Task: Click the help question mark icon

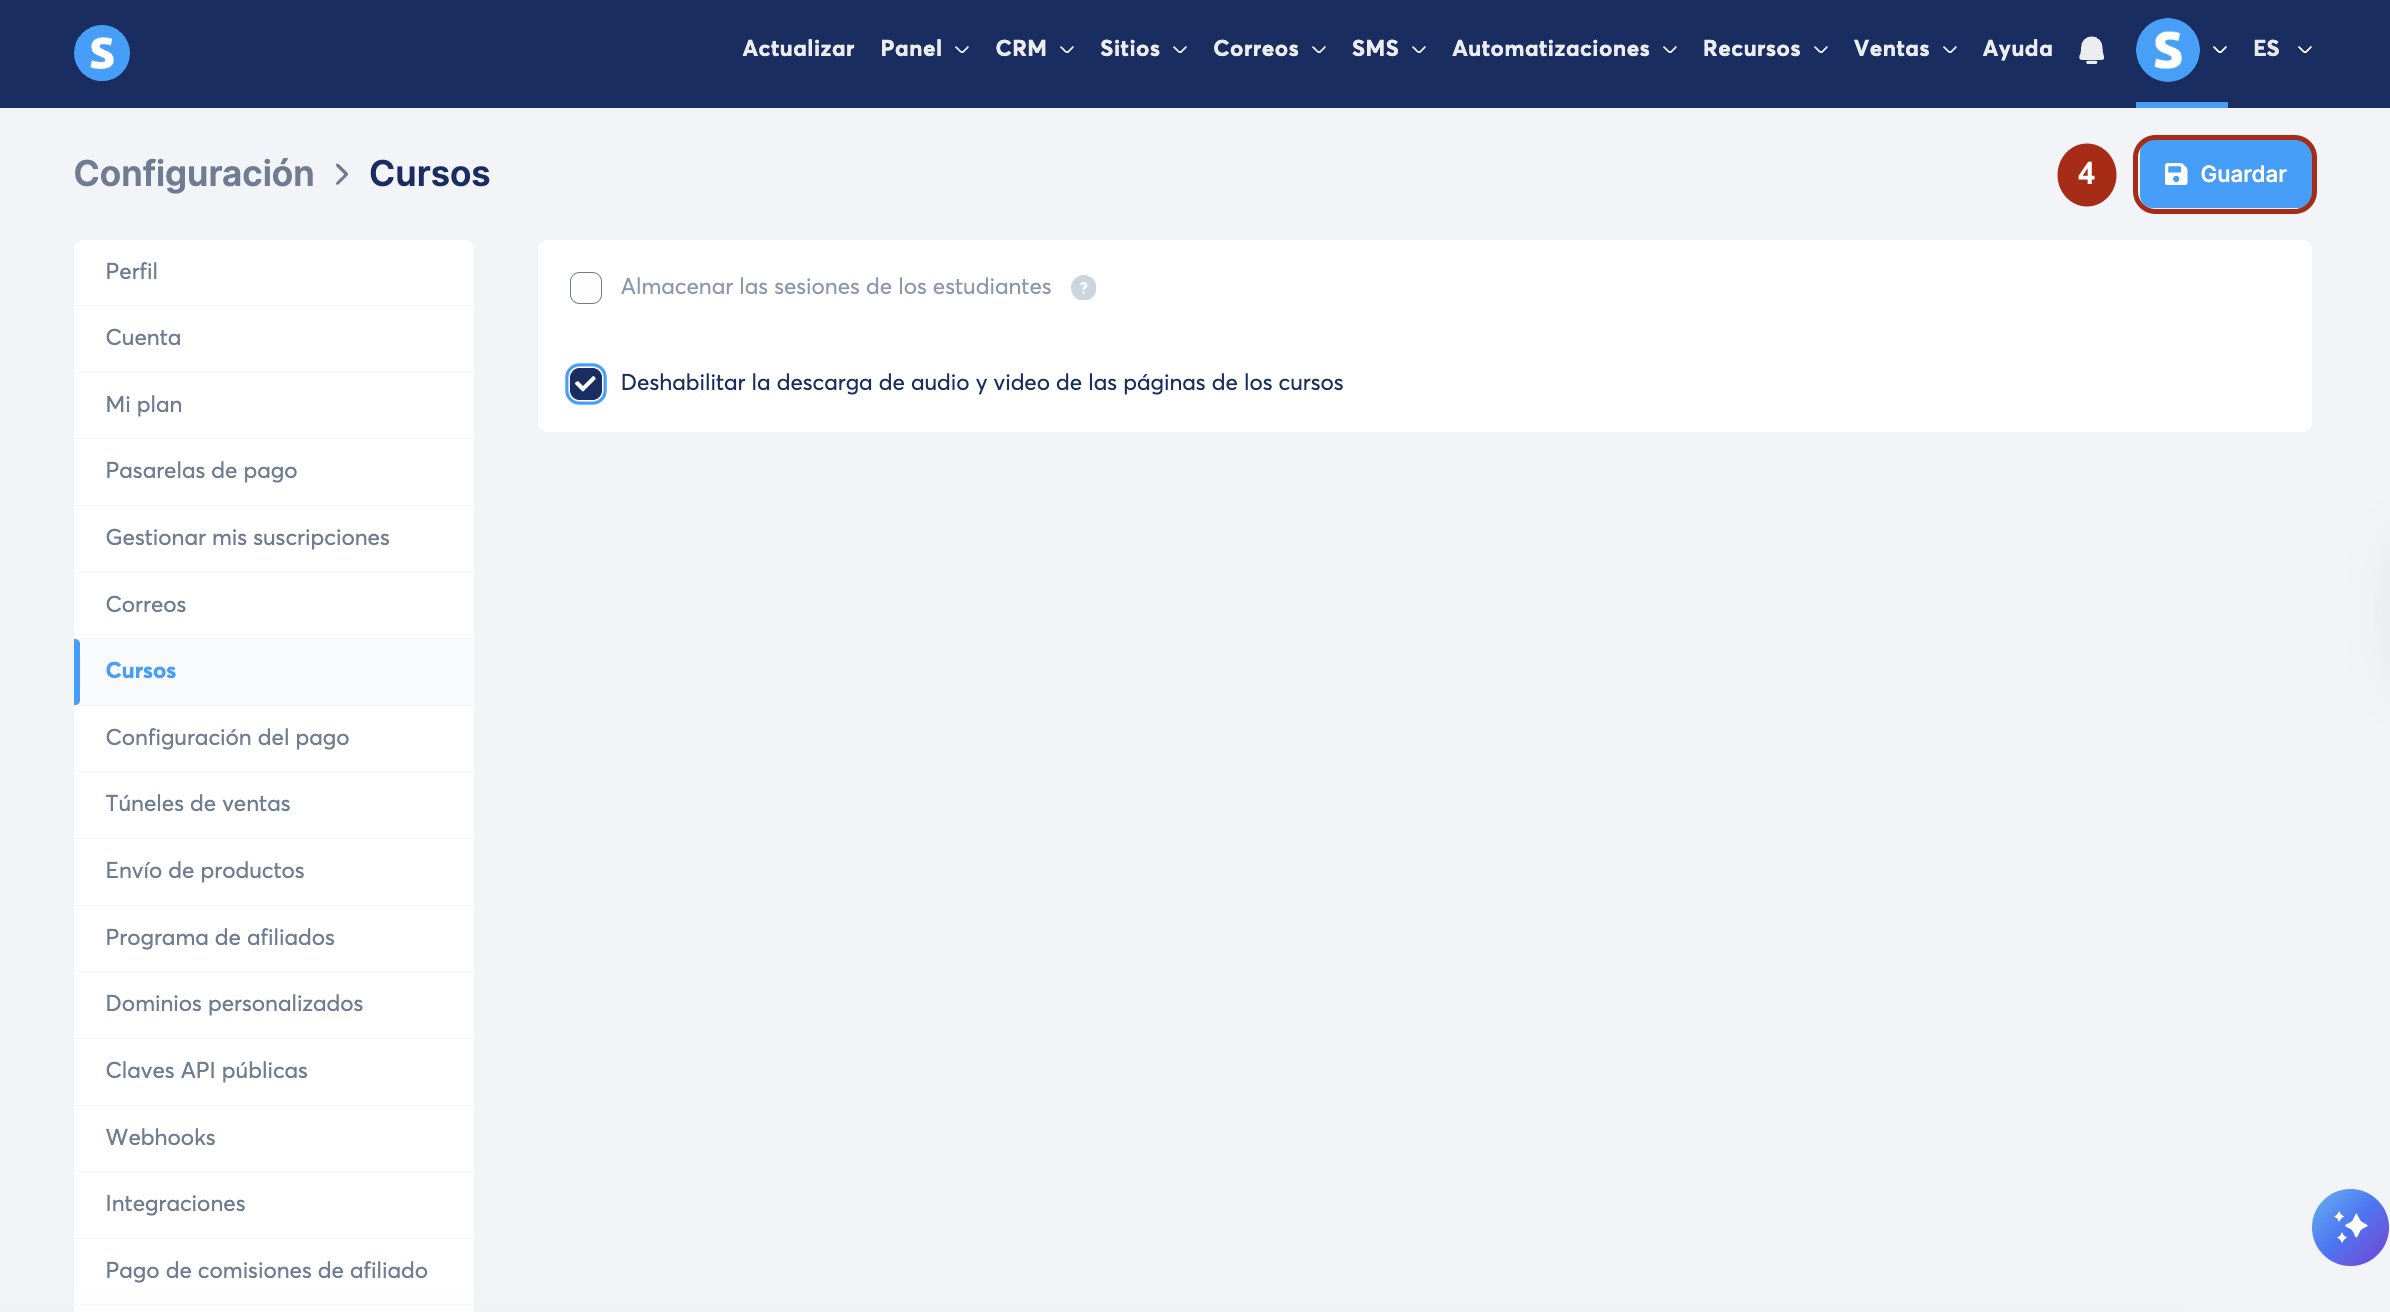Action: click(x=1083, y=288)
